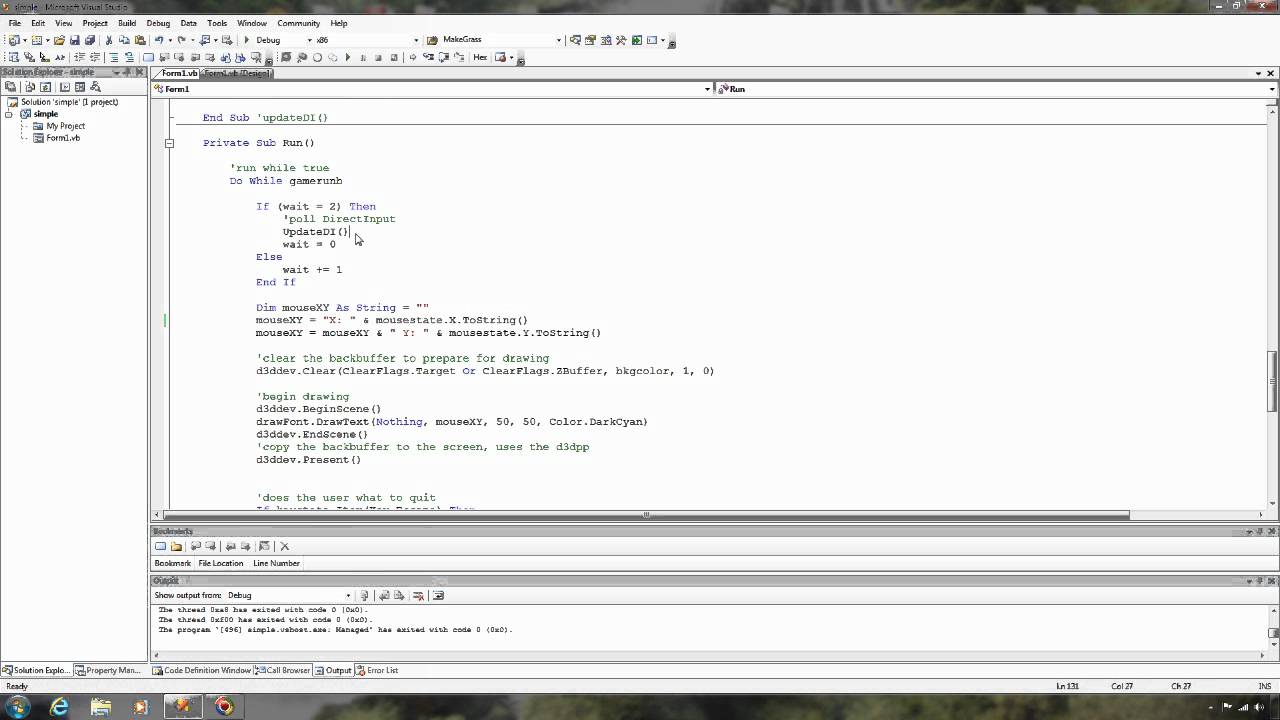Switch to the Form1.vb [Design] tab
The image size is (1280, 720).
pos(237,73)
